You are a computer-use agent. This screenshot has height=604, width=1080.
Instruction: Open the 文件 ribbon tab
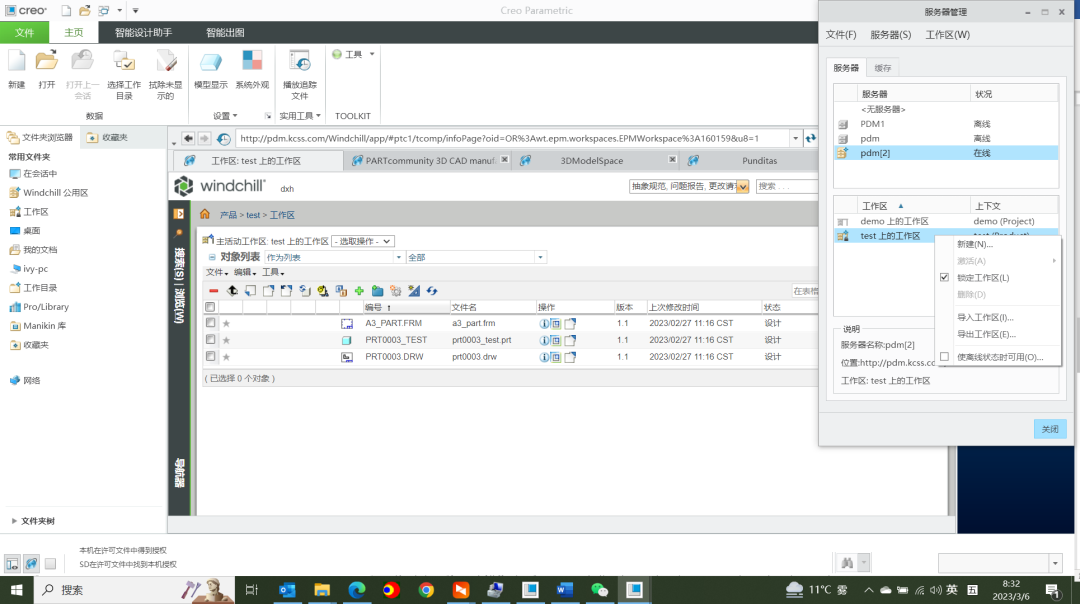pyautogui.click(x=24, y=32)
